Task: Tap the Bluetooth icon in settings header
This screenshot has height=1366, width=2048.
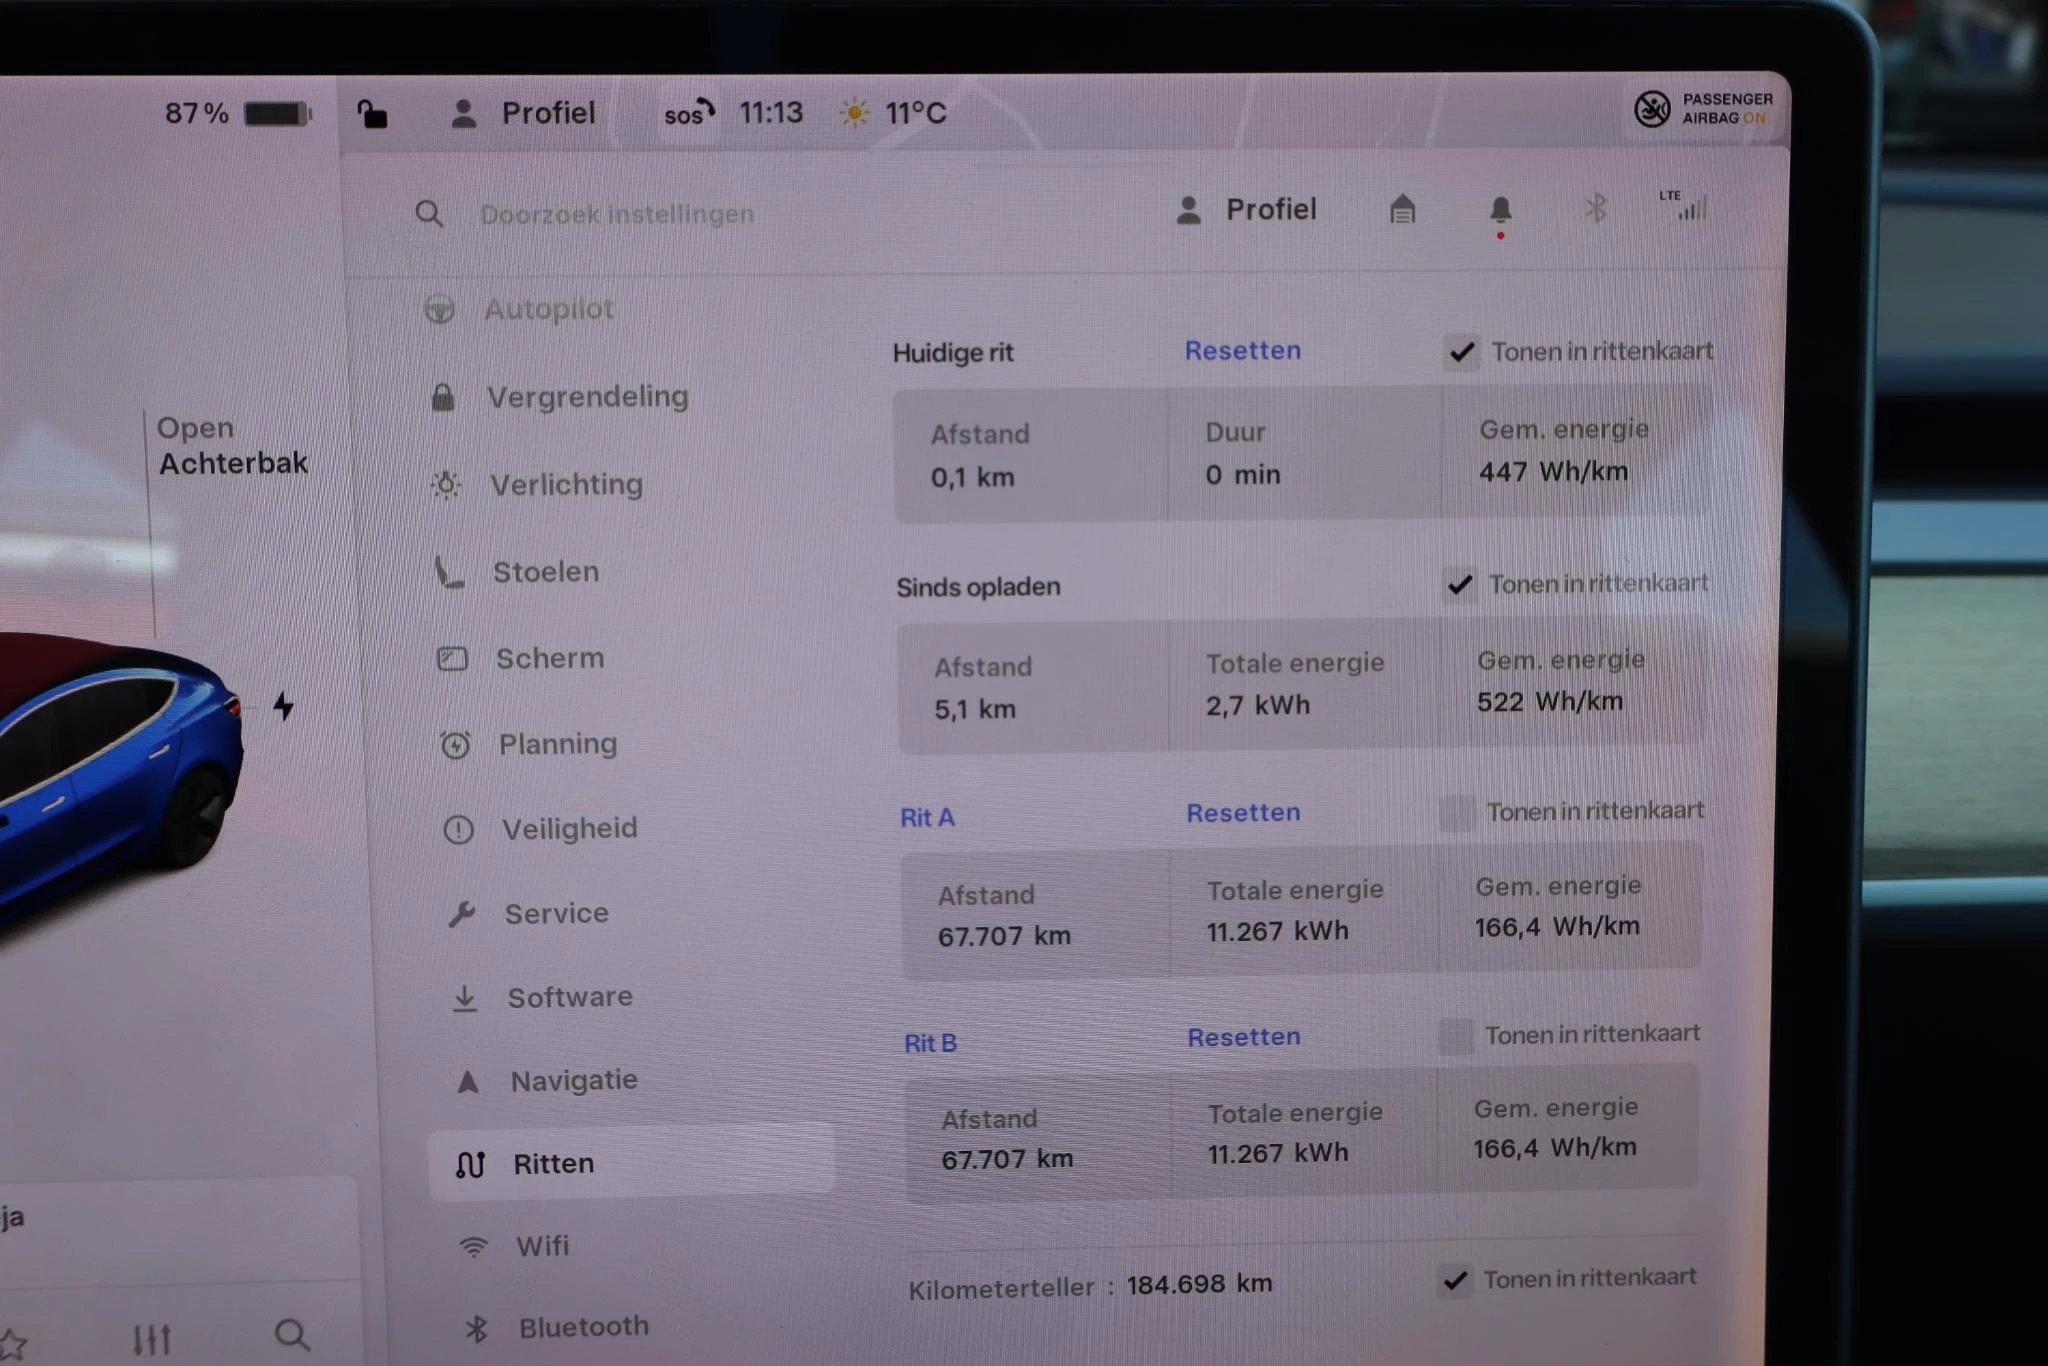Action: [x=1595, y=208]
